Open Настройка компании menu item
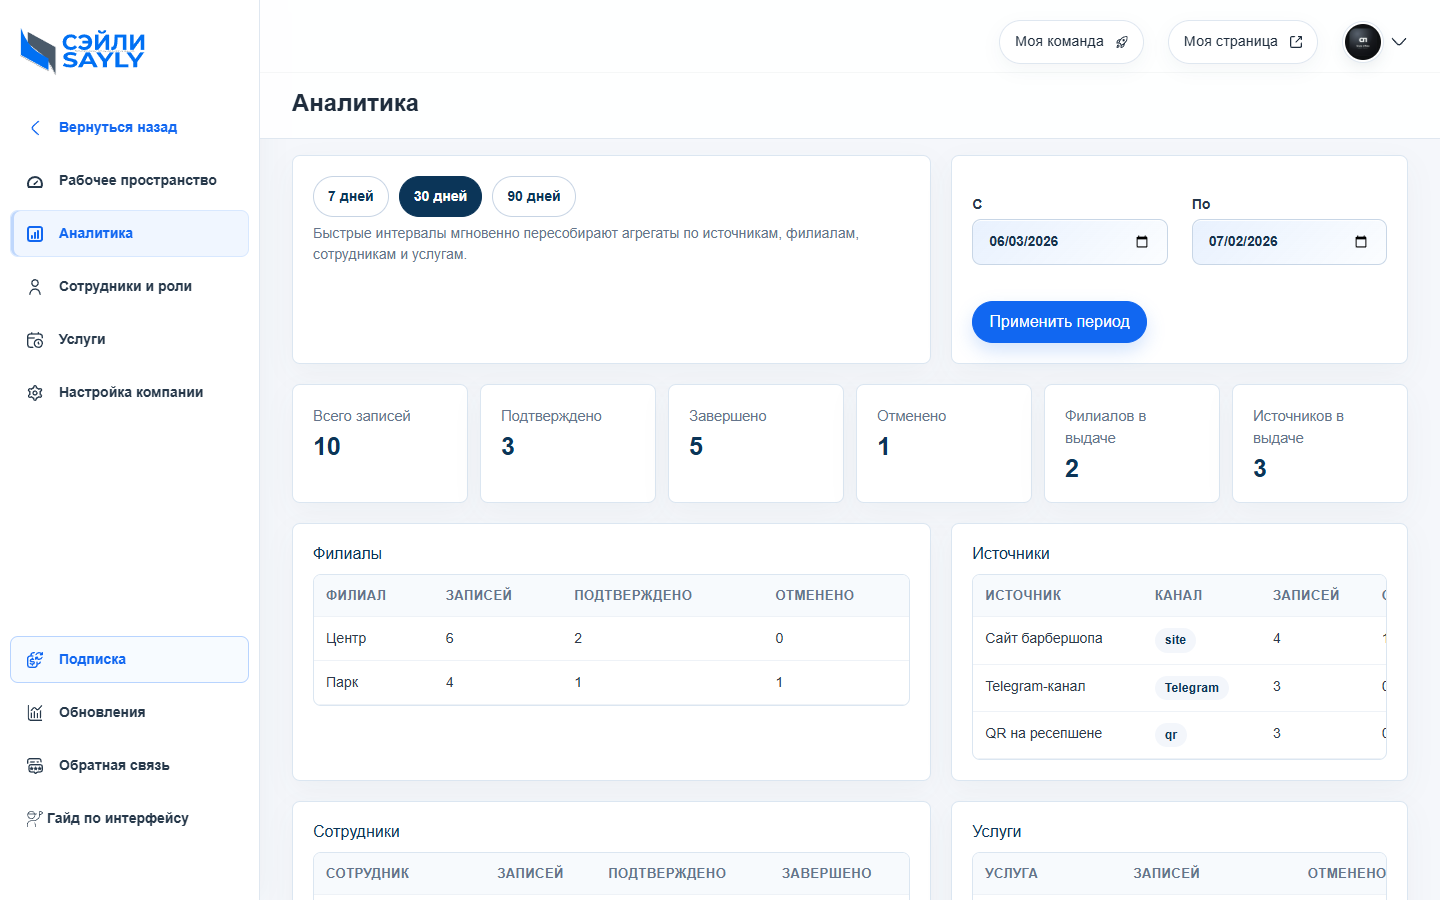The width and height of the screenshot is (1440, 900). 130,393
